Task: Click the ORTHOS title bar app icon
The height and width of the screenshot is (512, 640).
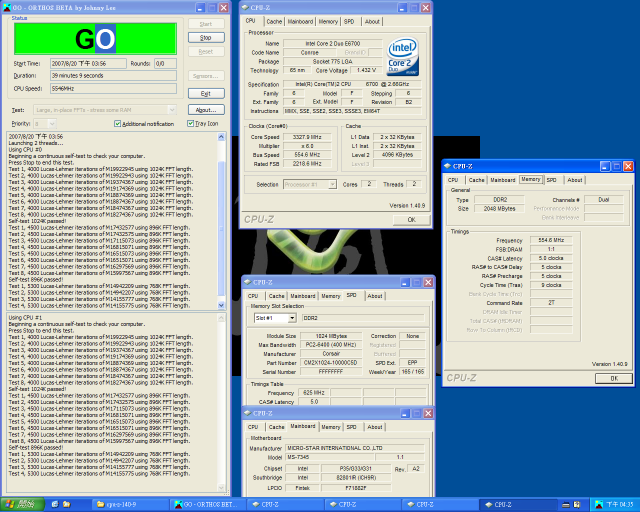Action: (7, 7)
